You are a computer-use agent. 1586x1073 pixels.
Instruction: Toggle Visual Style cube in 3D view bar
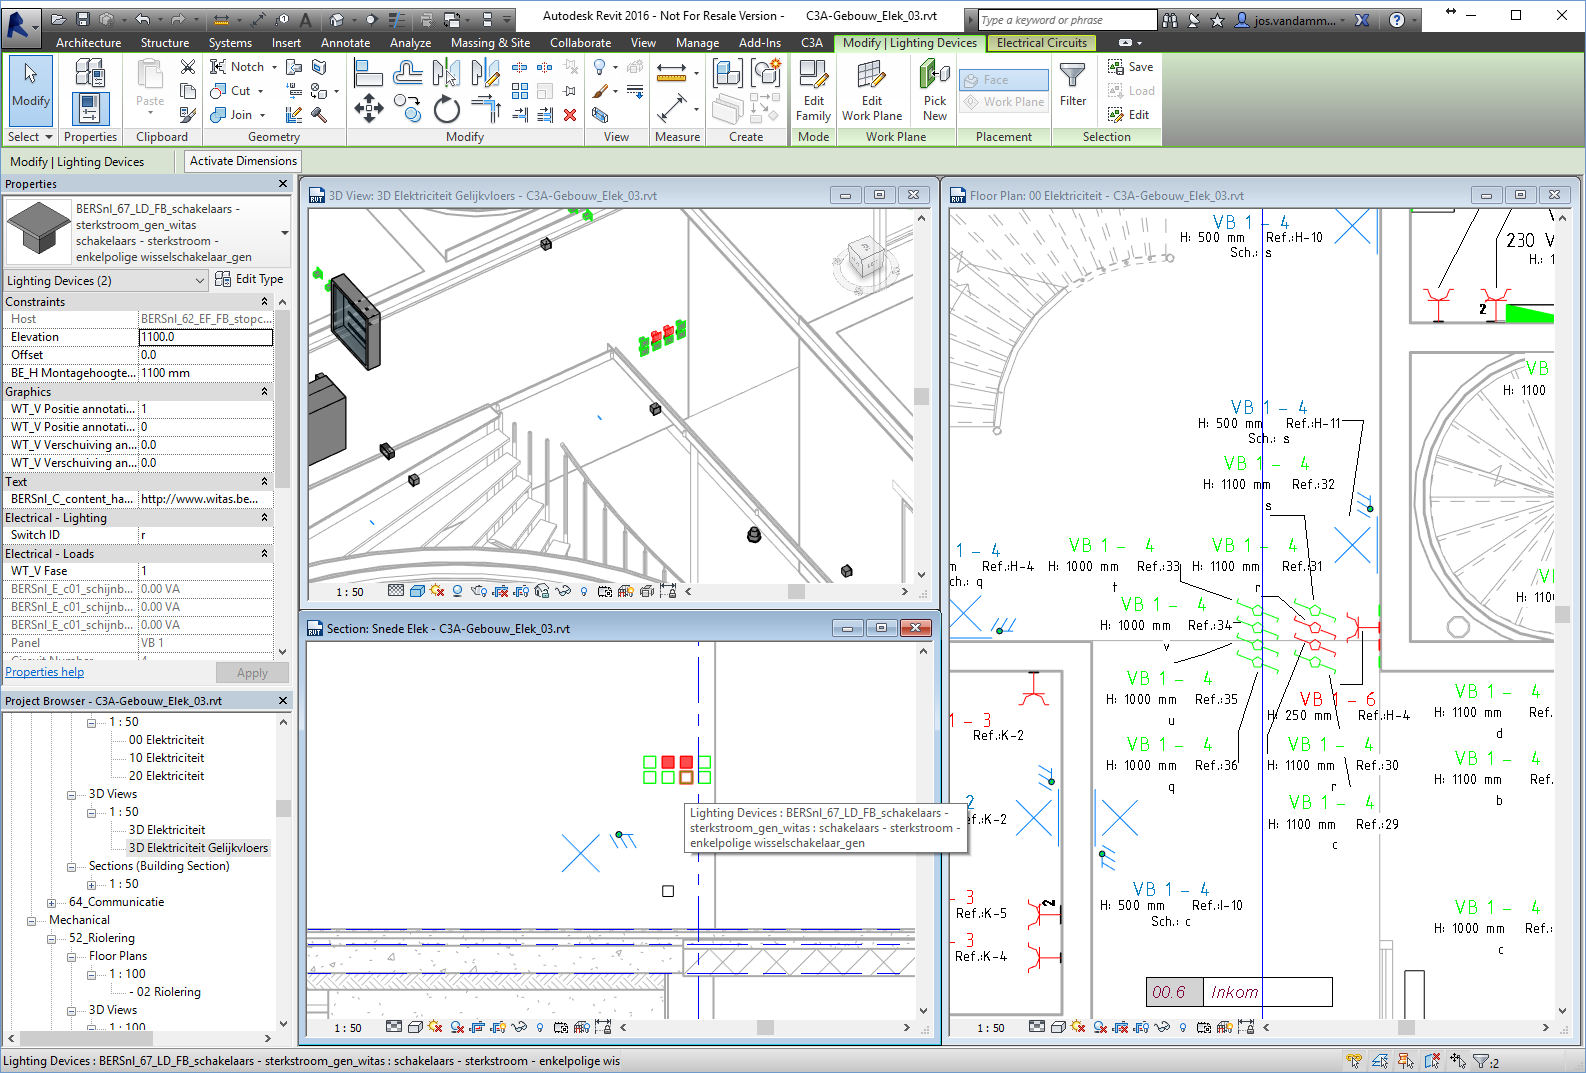coord(417,591)
